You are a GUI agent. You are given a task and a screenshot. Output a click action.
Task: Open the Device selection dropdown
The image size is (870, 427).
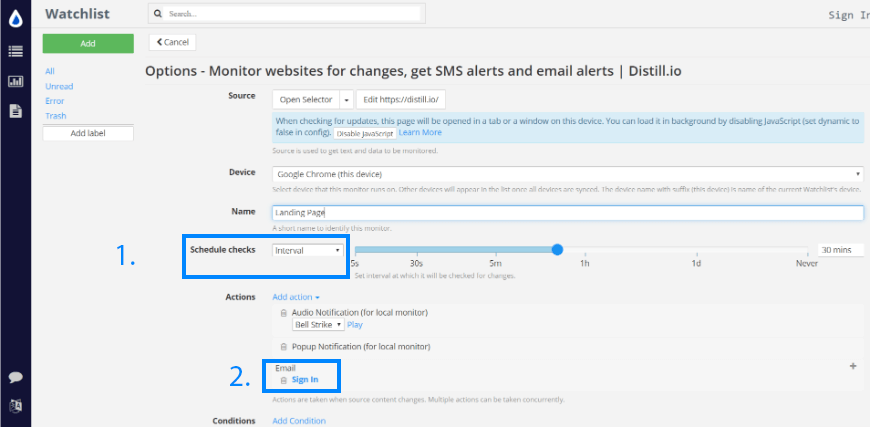click(567, 173)
